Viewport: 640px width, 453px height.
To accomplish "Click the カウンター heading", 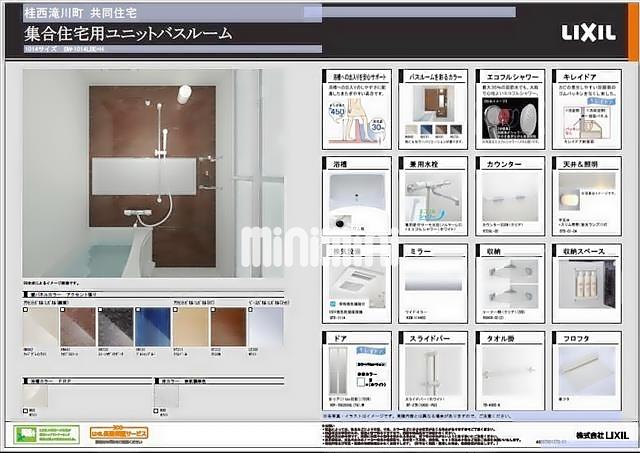I will 504,164.
